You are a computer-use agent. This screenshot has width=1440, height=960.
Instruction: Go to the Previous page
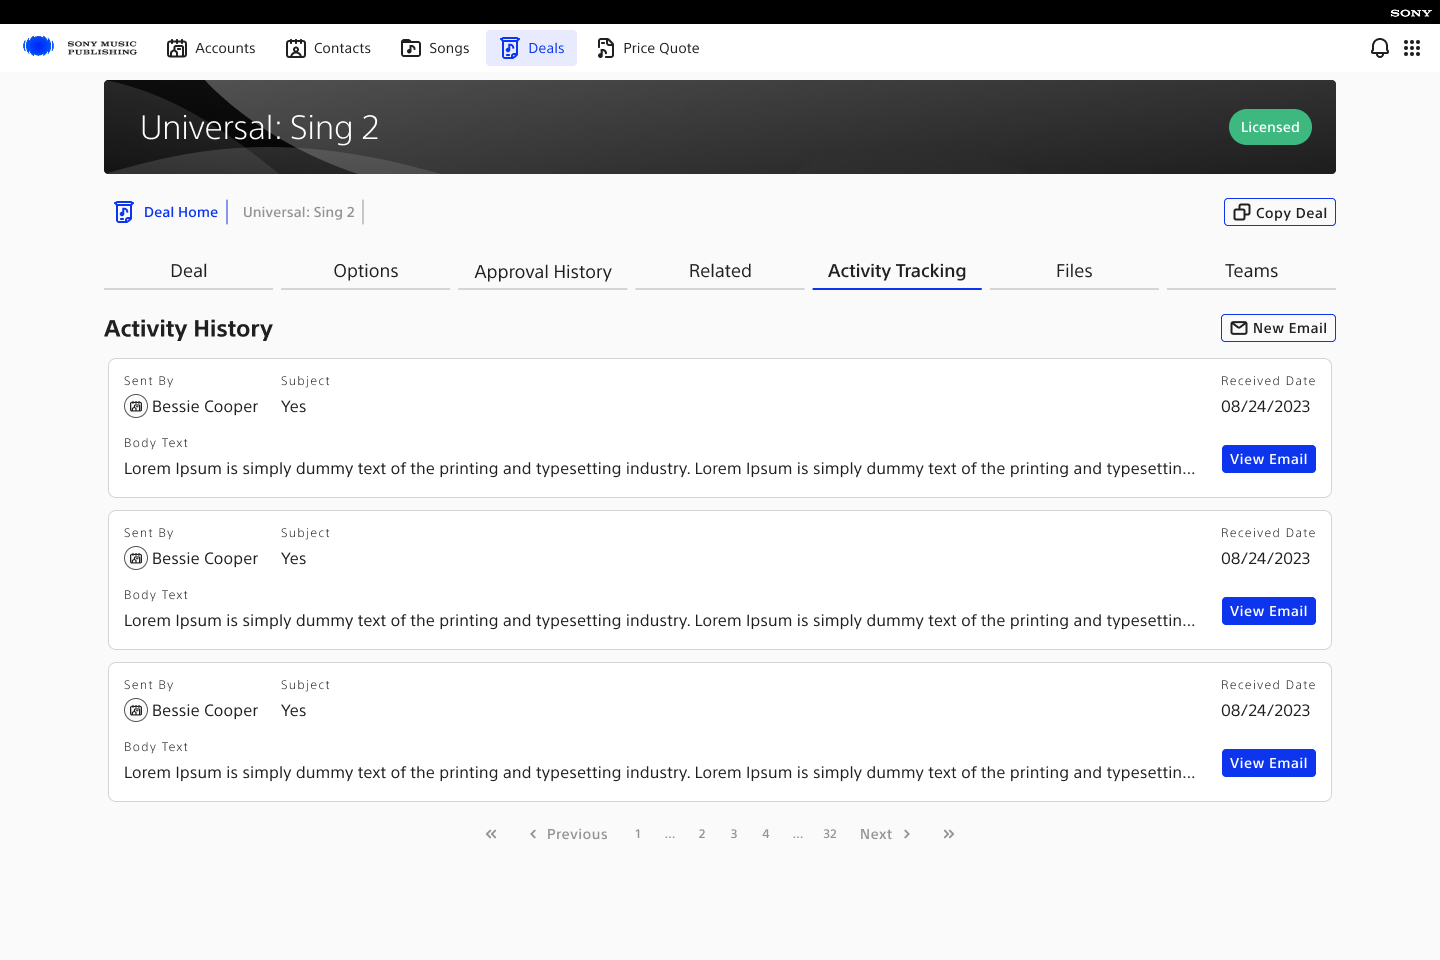[x=568, y=834]
